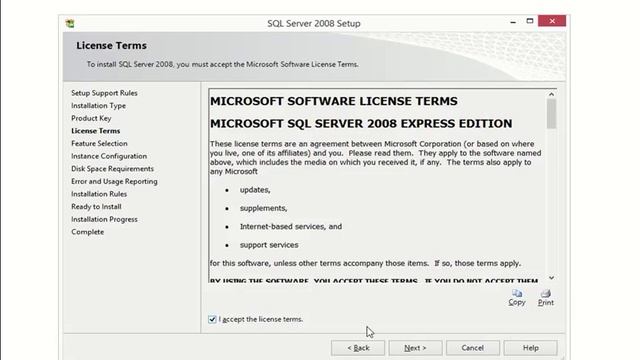Minimize the SQL Server 2008 Setup window
640x360 pixels.
pos(513,22)
